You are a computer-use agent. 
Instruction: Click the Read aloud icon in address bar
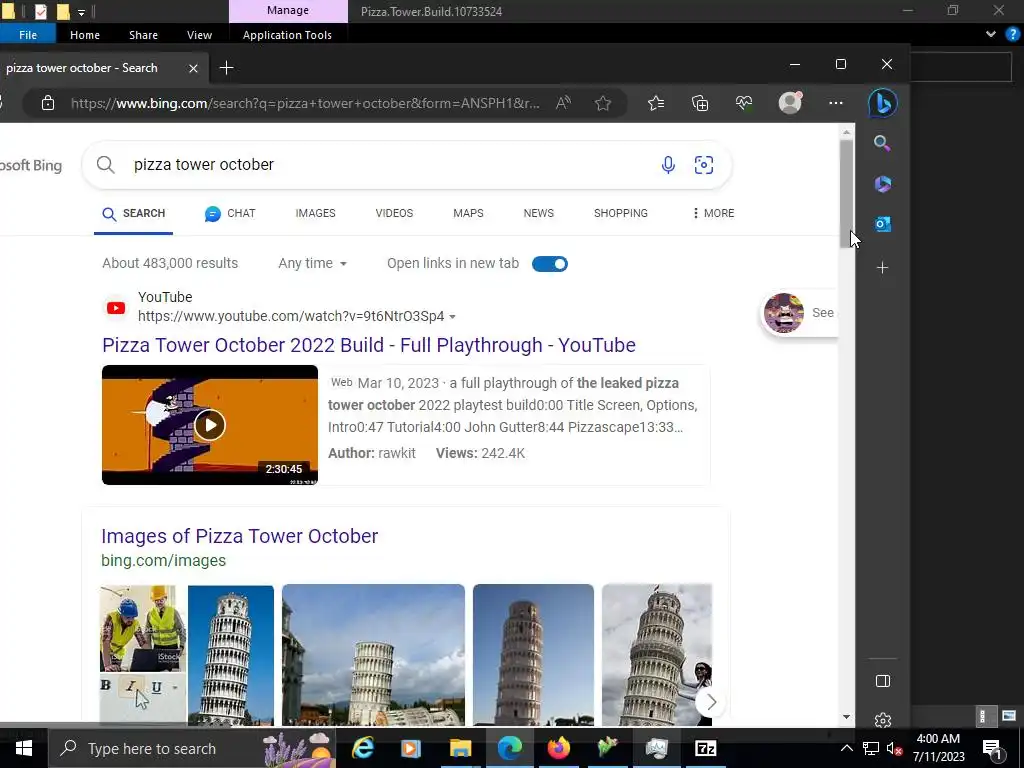pyautogui.click(x=563, y=103)
